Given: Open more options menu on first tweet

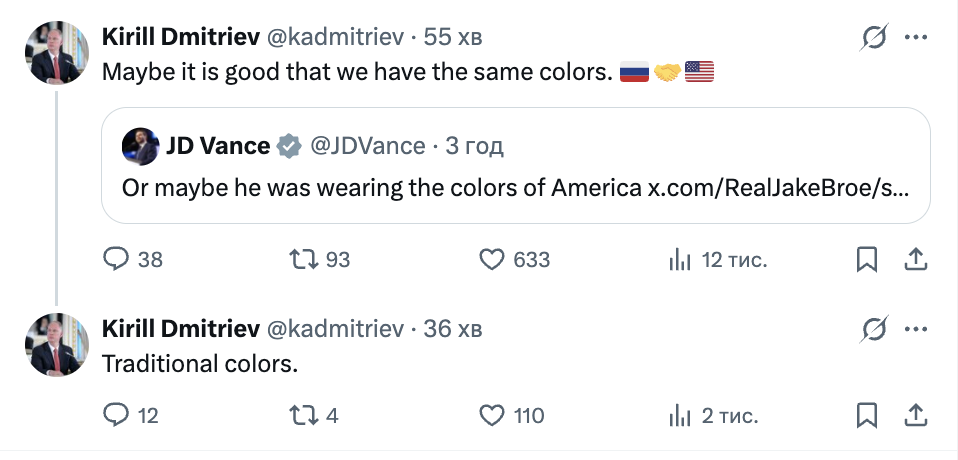Looking at the screenshot, I should (x=916, y=38).
